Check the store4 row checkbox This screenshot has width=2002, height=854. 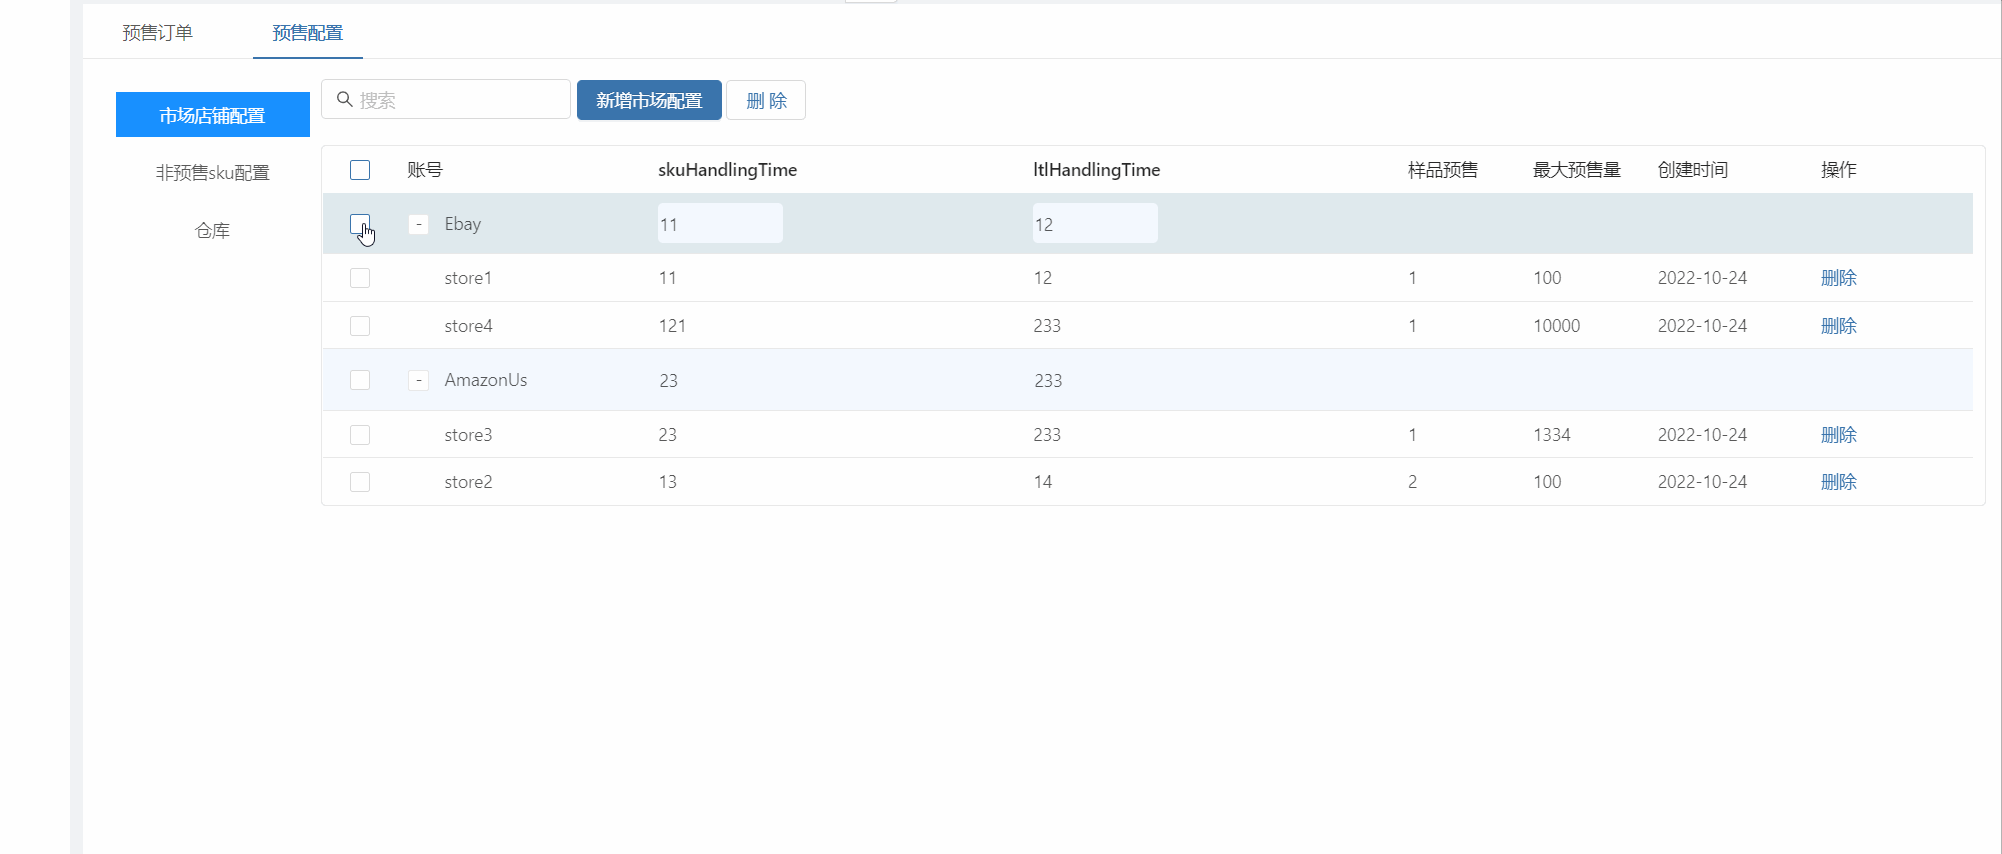(360, 326)
